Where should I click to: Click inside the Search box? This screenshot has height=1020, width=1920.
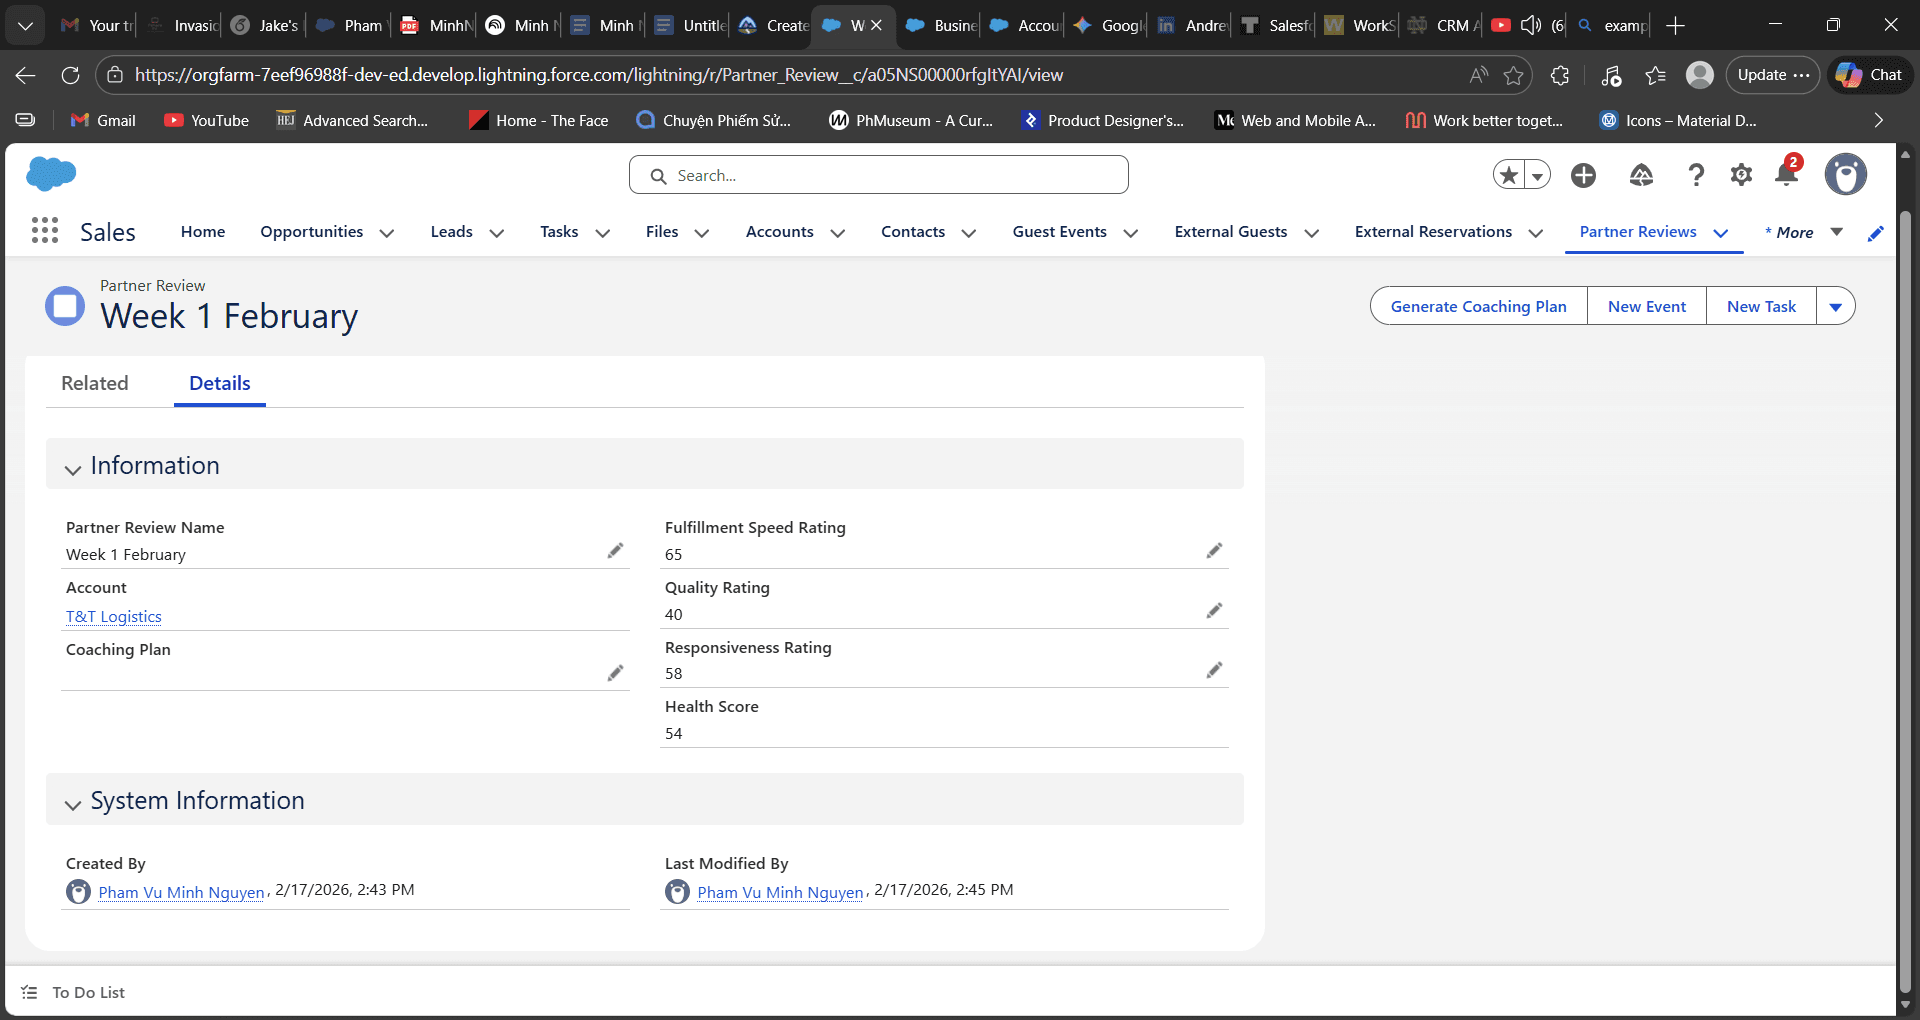pyautogui.click(x=878, y=174)
